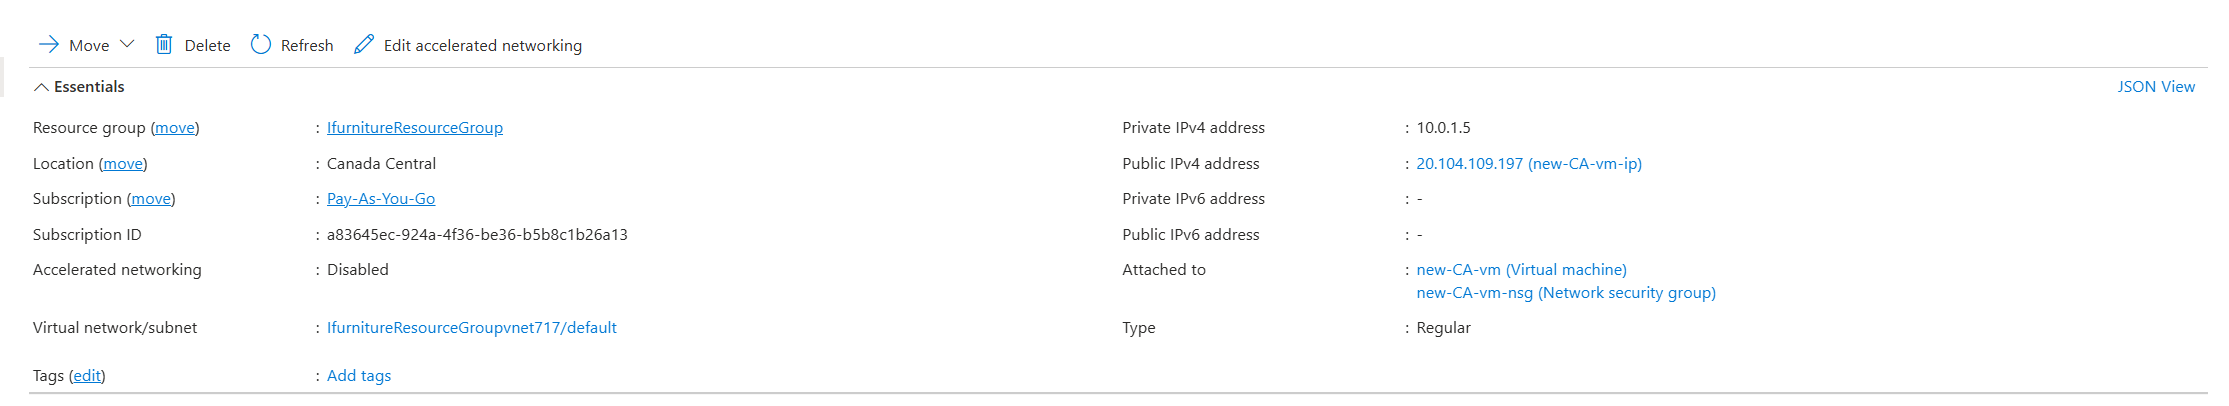Image resolution: width=2229 pixels, height=406 pixels.
Task: Open Pay-As-You-Go subscription link
Action: pos(381,199)
